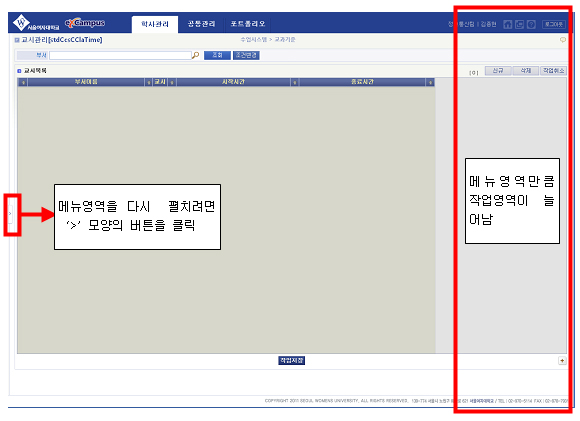Click the window popup icon in header
Screen dimensions: 580x421
519,24
